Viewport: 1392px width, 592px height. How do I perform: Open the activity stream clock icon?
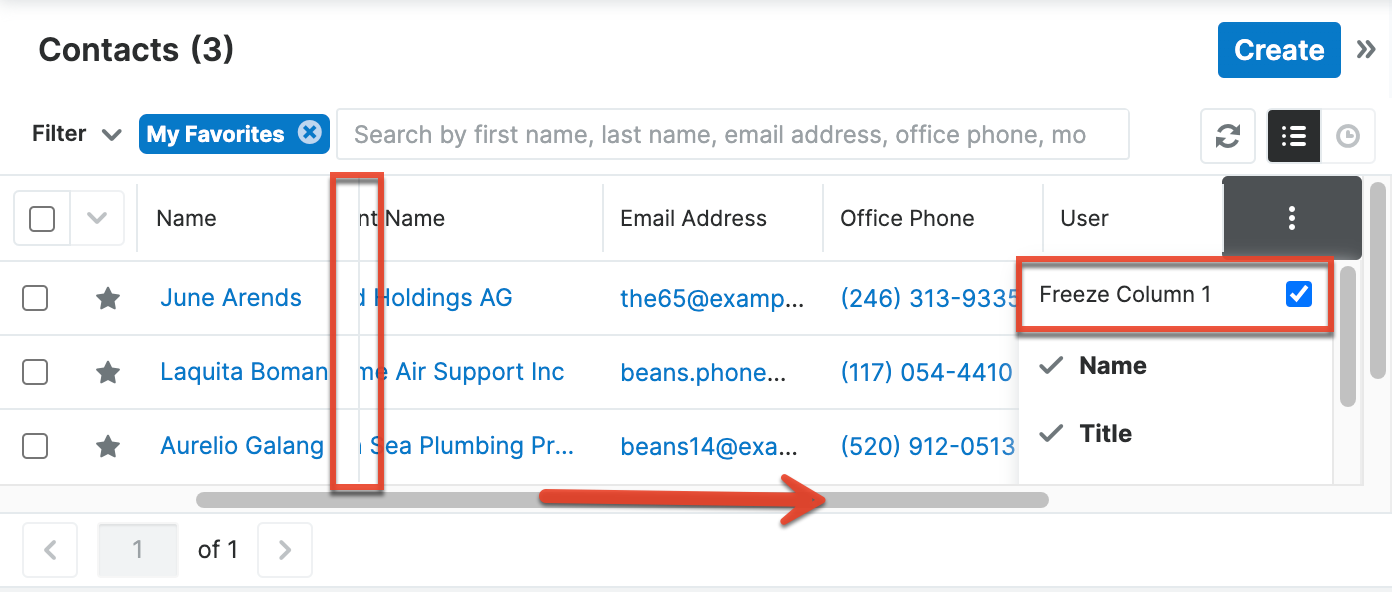(1348, 136)
